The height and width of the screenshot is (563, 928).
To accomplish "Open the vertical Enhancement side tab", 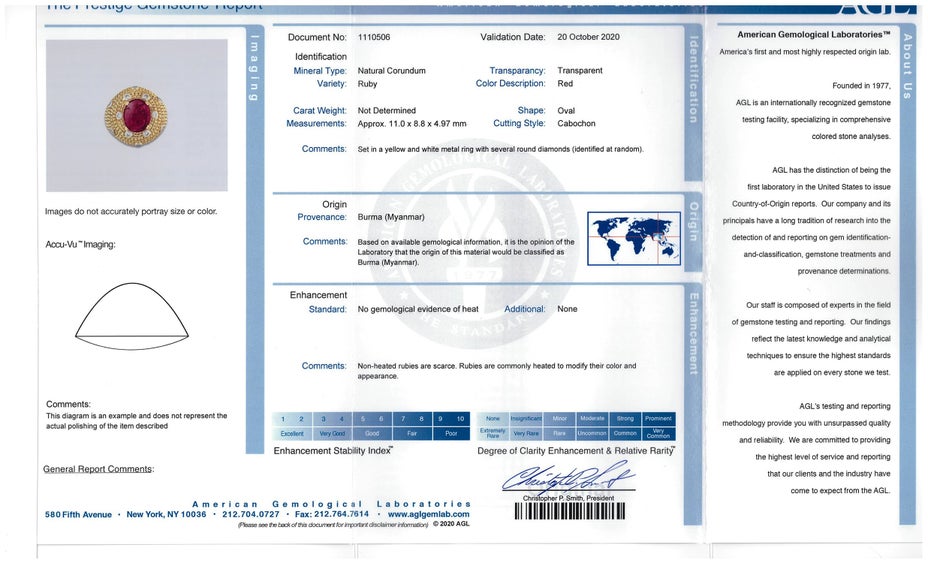I will point(692,334).
